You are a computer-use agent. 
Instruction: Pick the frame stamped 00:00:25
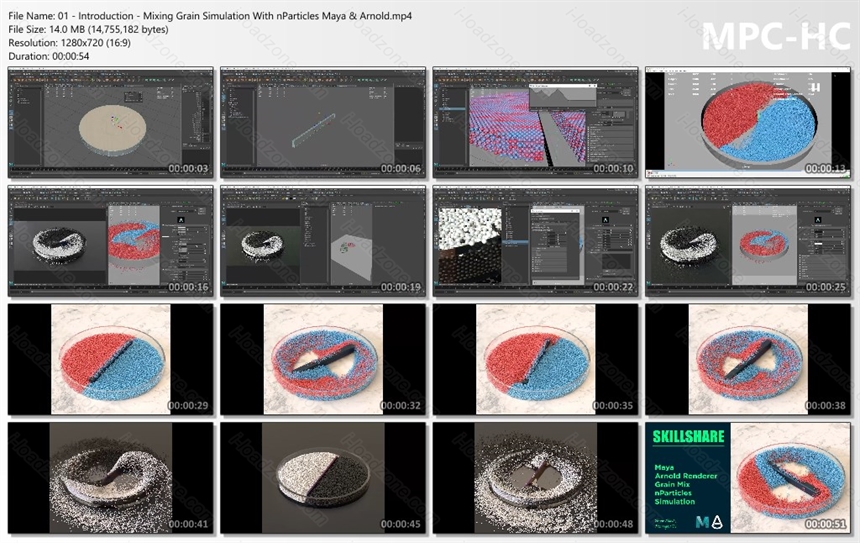coord(748,241)
